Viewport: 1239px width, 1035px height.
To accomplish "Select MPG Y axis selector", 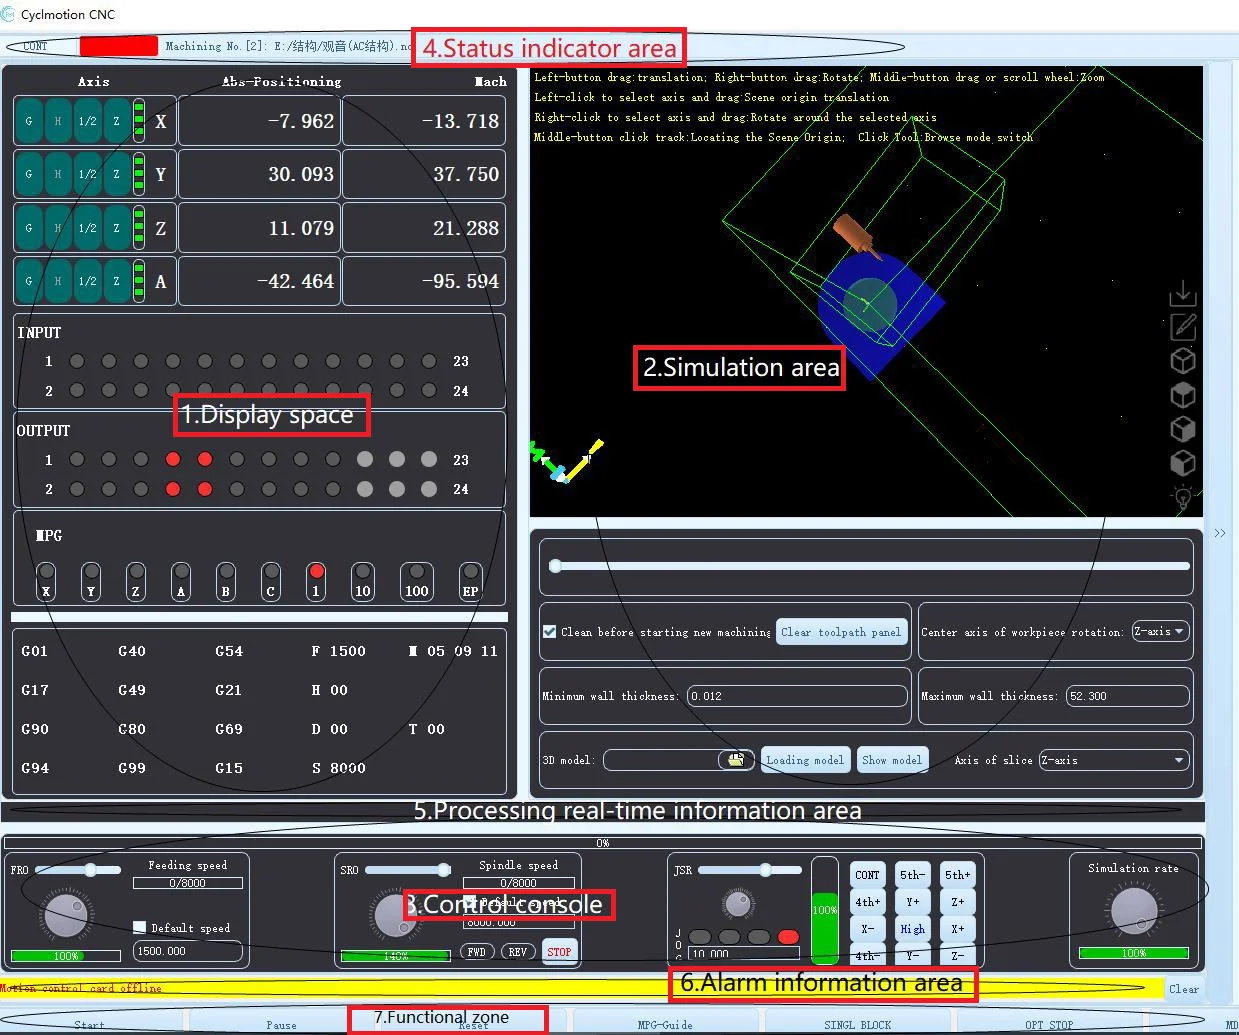I will [x=91, y=580].
